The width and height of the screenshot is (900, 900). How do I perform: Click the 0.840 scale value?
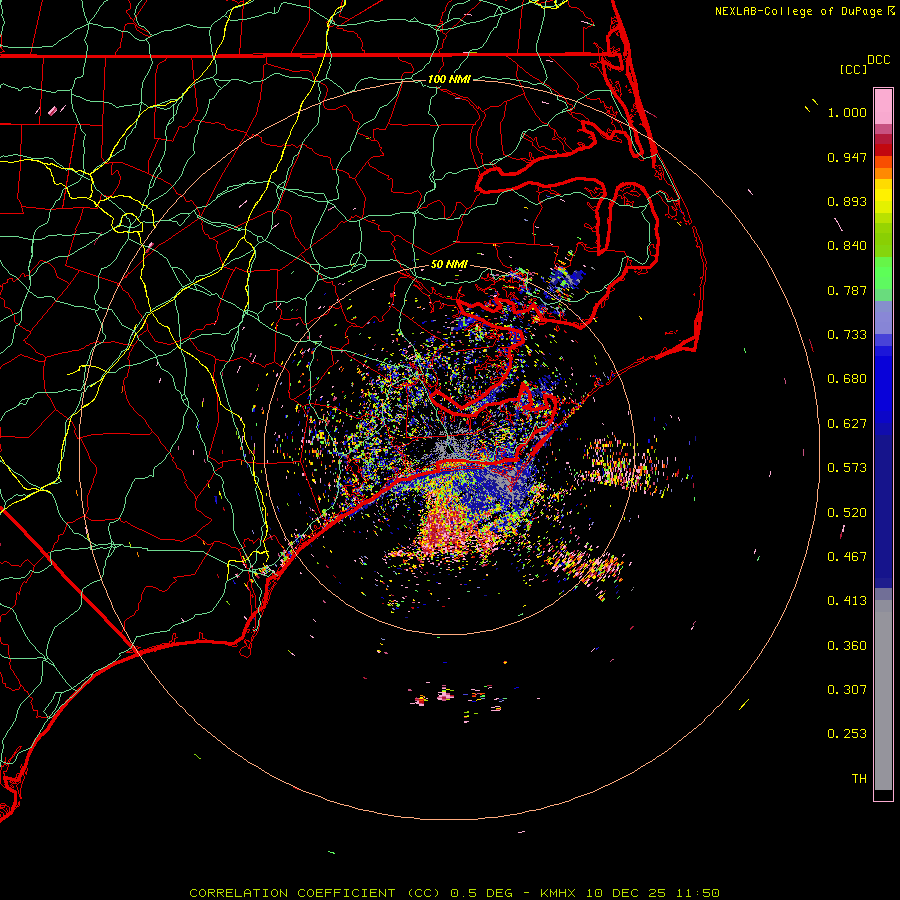pos(847,246)
